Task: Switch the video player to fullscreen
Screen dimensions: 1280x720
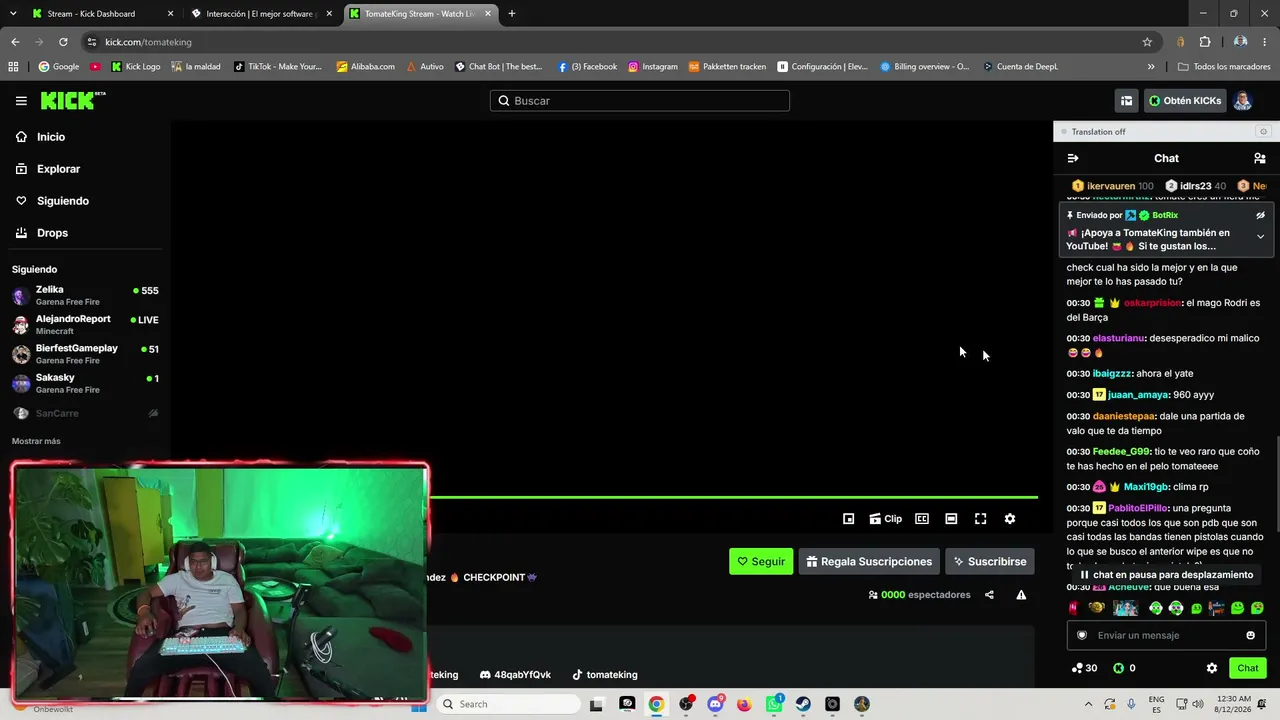Action: pos(980,519)
